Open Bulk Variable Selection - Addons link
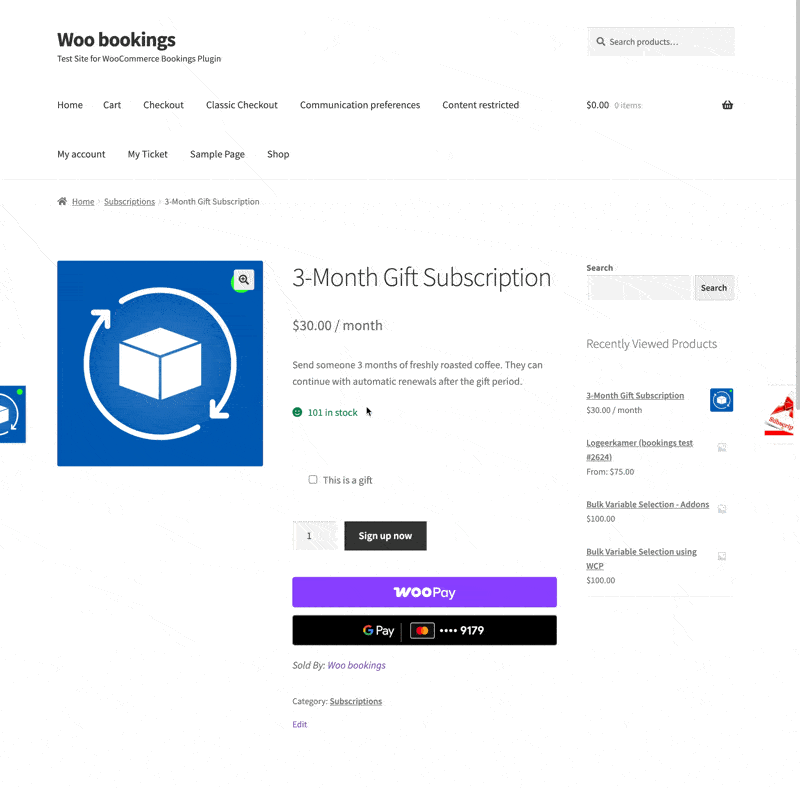The image size is (800, 788). coord(647,504)
